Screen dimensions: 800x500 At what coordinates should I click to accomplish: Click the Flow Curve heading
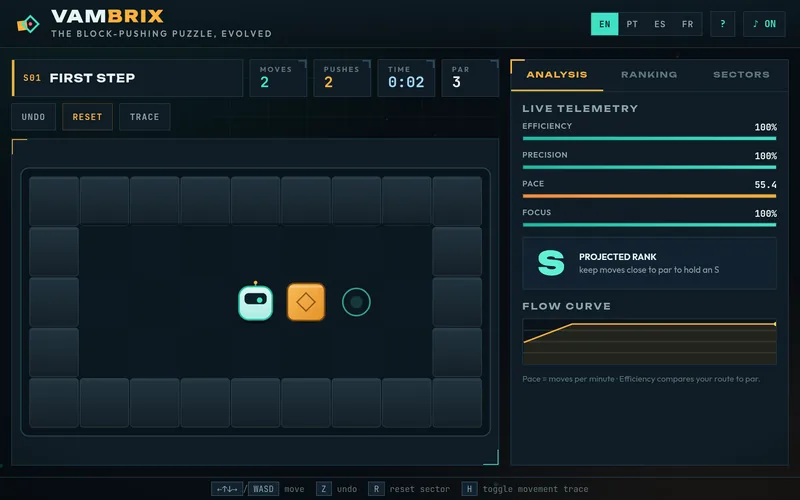tap(566, 306)
